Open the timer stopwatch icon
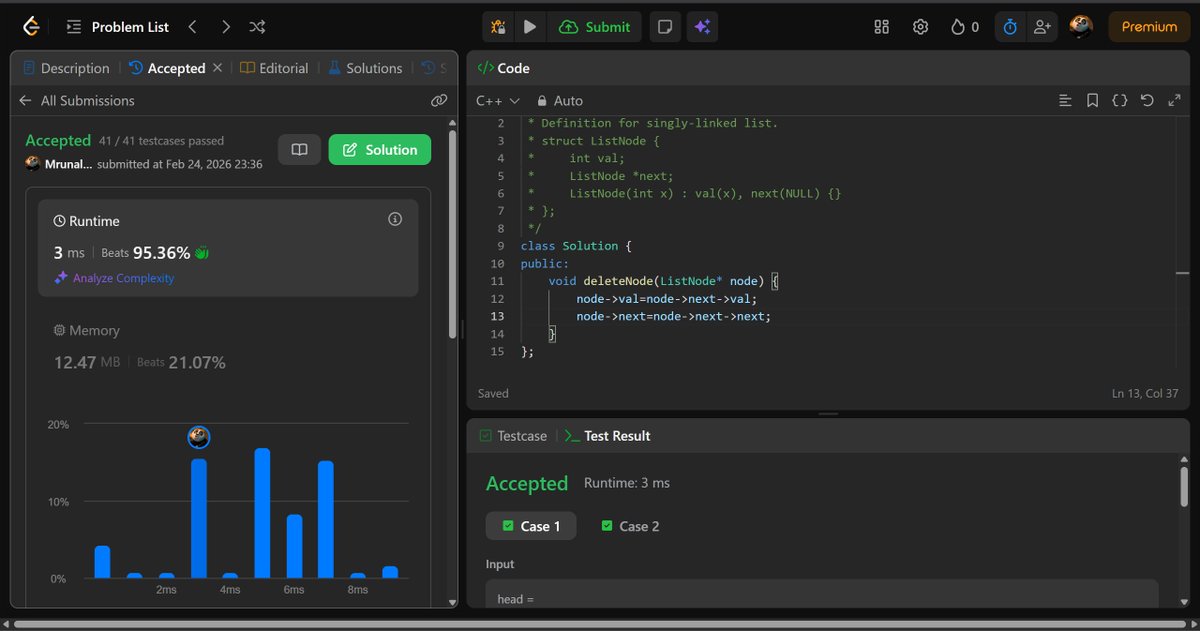1200x631 pixels. click(1010, 27)
